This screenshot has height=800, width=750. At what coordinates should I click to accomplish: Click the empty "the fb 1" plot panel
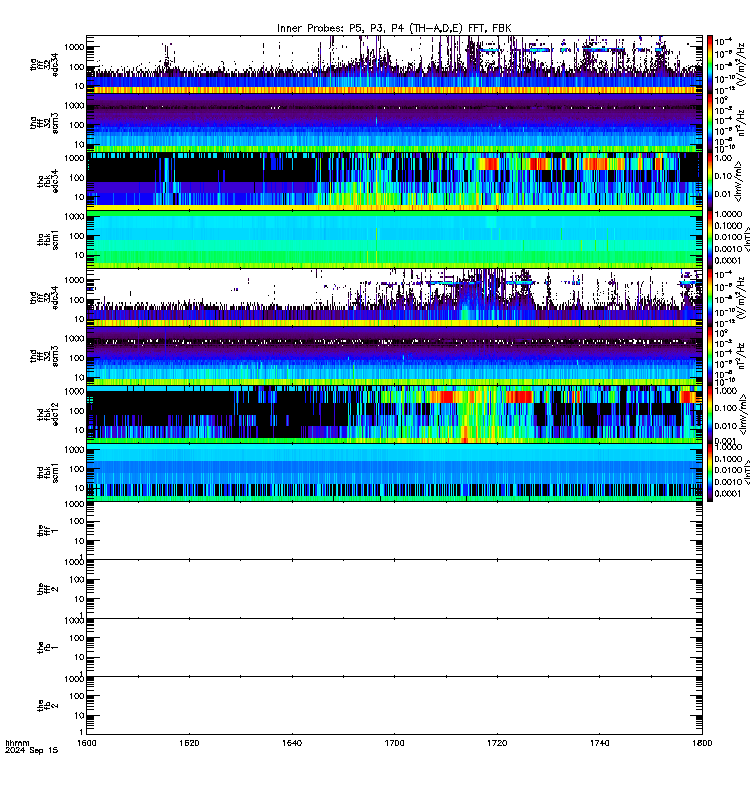[x=394, y=647]
